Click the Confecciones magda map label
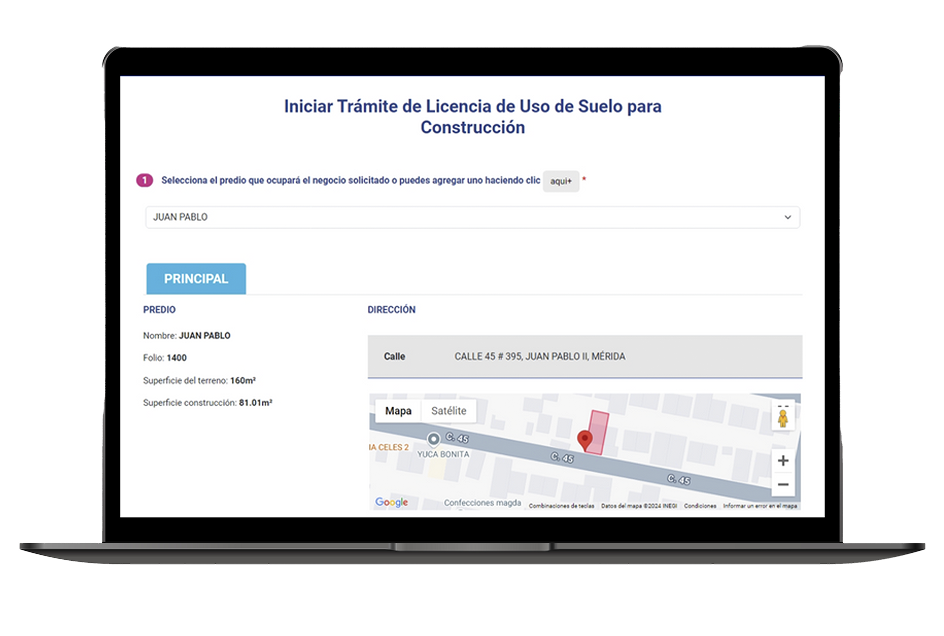The width and height of the screenshot is (944, 636). [x=482, y=503]
